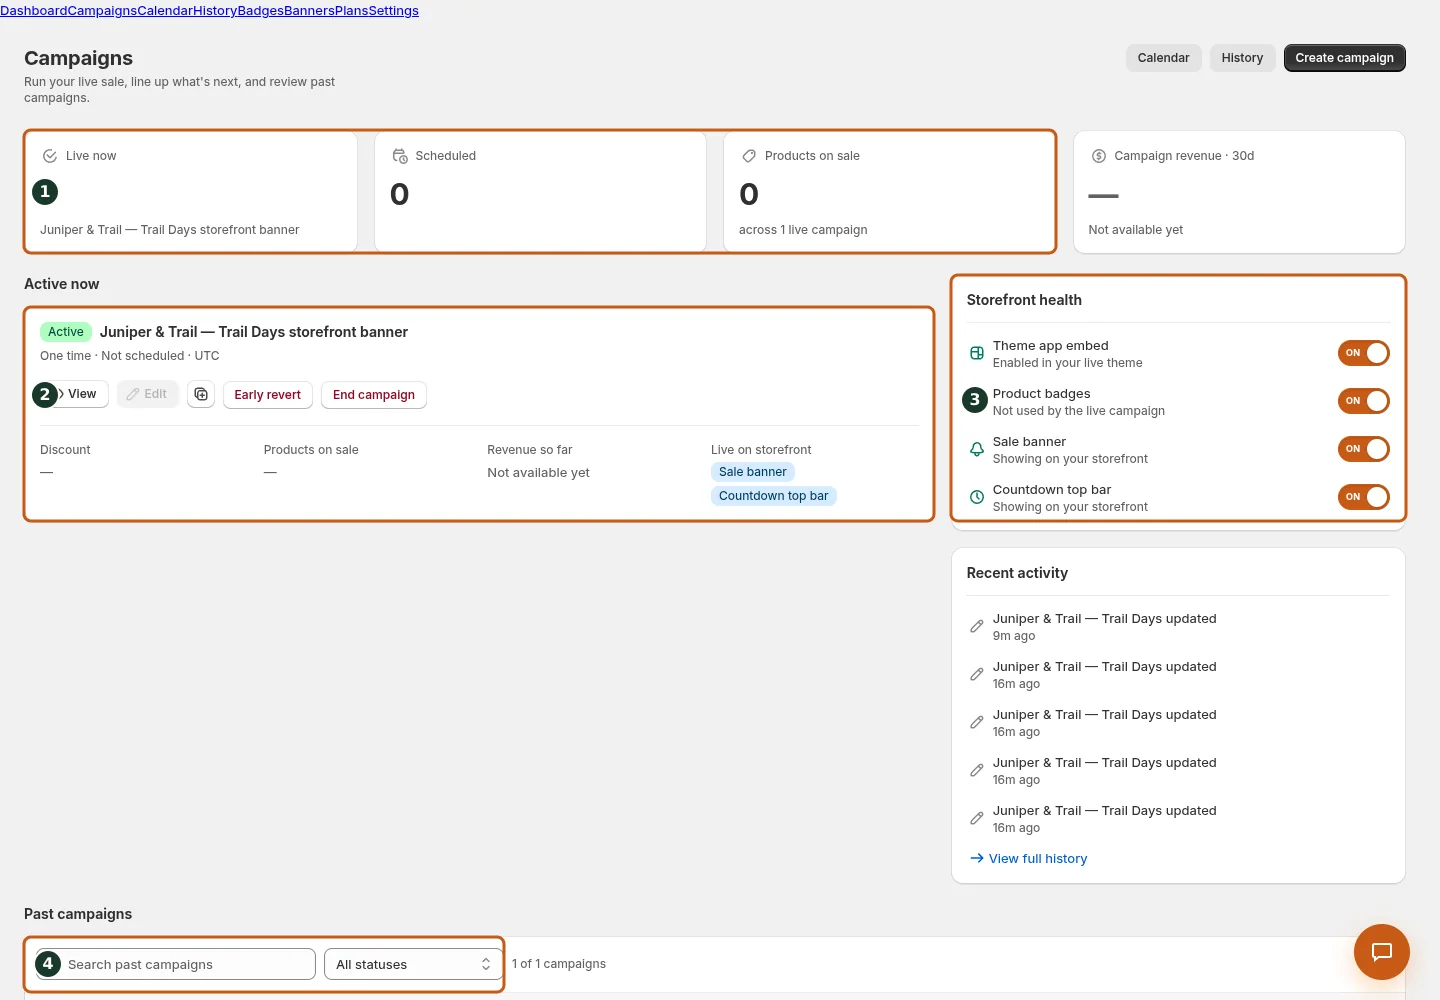Click the Theme app embed icon
The height and width of the screenshot is (1000, 1440).
point(977,353)
